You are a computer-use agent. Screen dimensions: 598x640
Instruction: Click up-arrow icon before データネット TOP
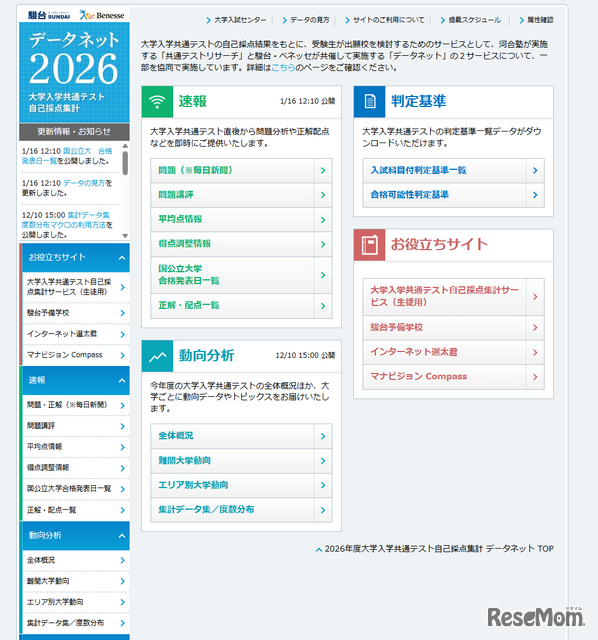tap(319, 550)
